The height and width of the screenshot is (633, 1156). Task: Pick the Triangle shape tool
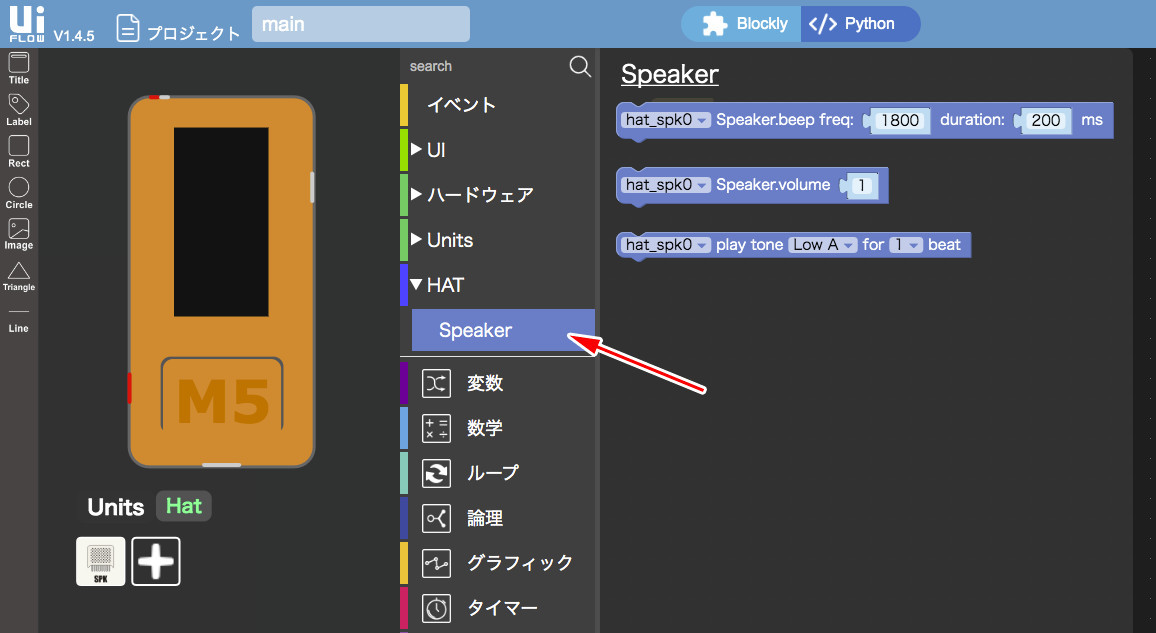18,274
